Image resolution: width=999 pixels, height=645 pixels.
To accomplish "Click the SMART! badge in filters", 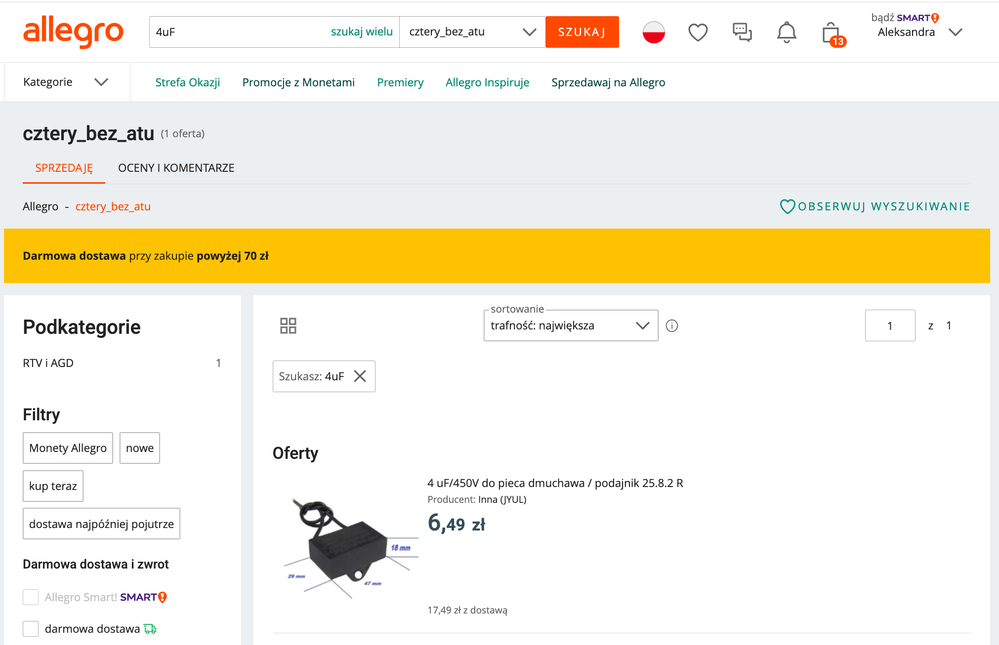I will coord(143,597).
